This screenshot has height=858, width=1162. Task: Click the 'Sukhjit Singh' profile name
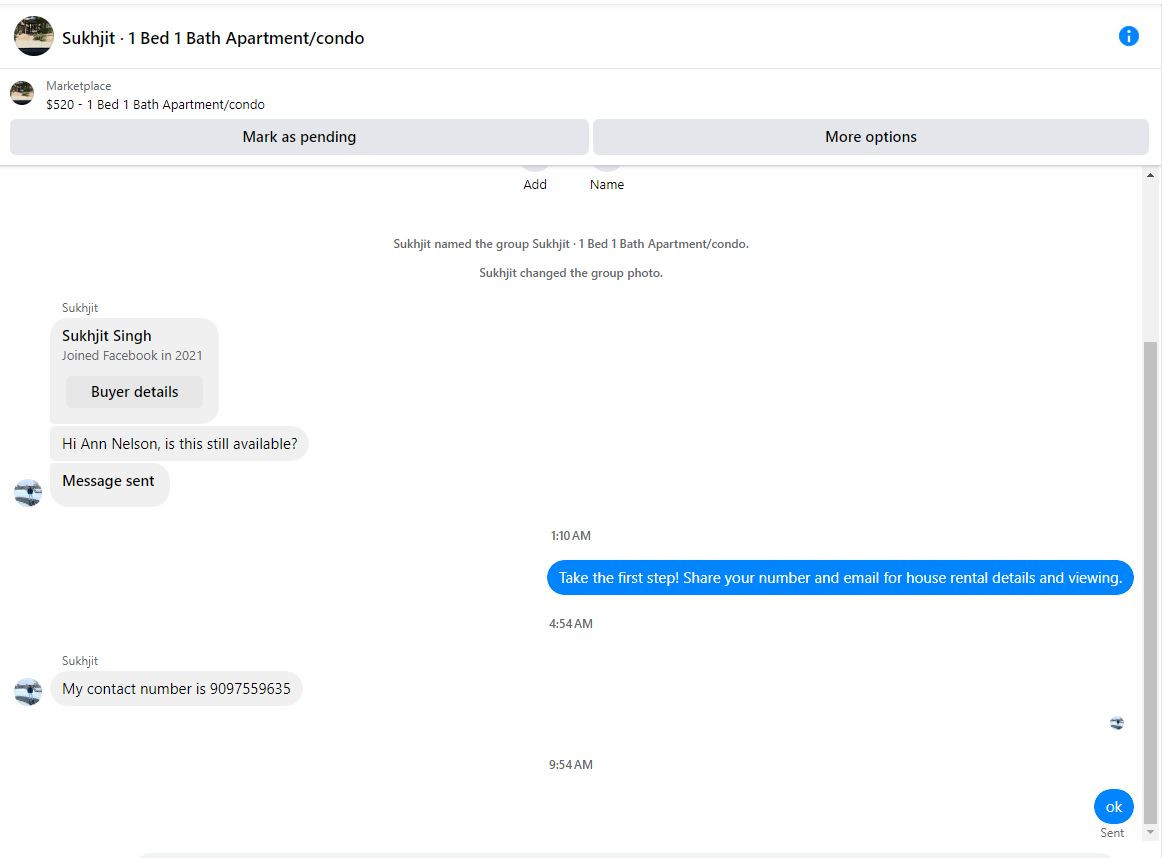tap(107, 336)
